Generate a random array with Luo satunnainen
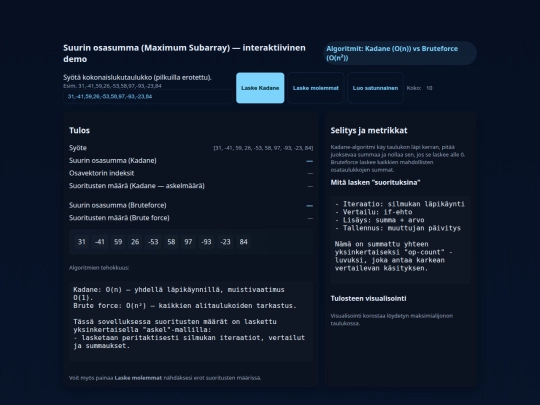Viewport: 540px width, 405px height. (375, 88)
